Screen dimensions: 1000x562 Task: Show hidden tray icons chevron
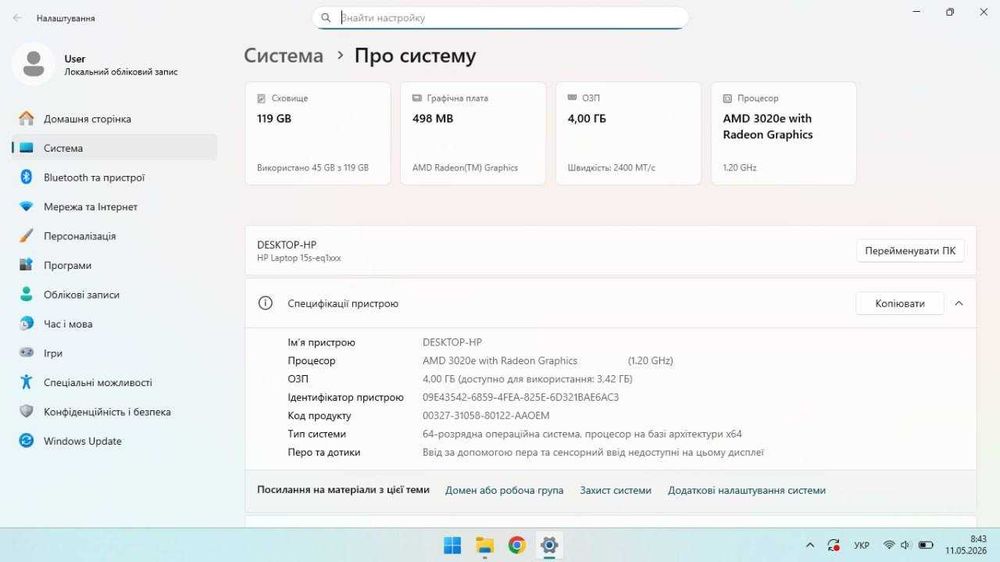click(810, 545)
